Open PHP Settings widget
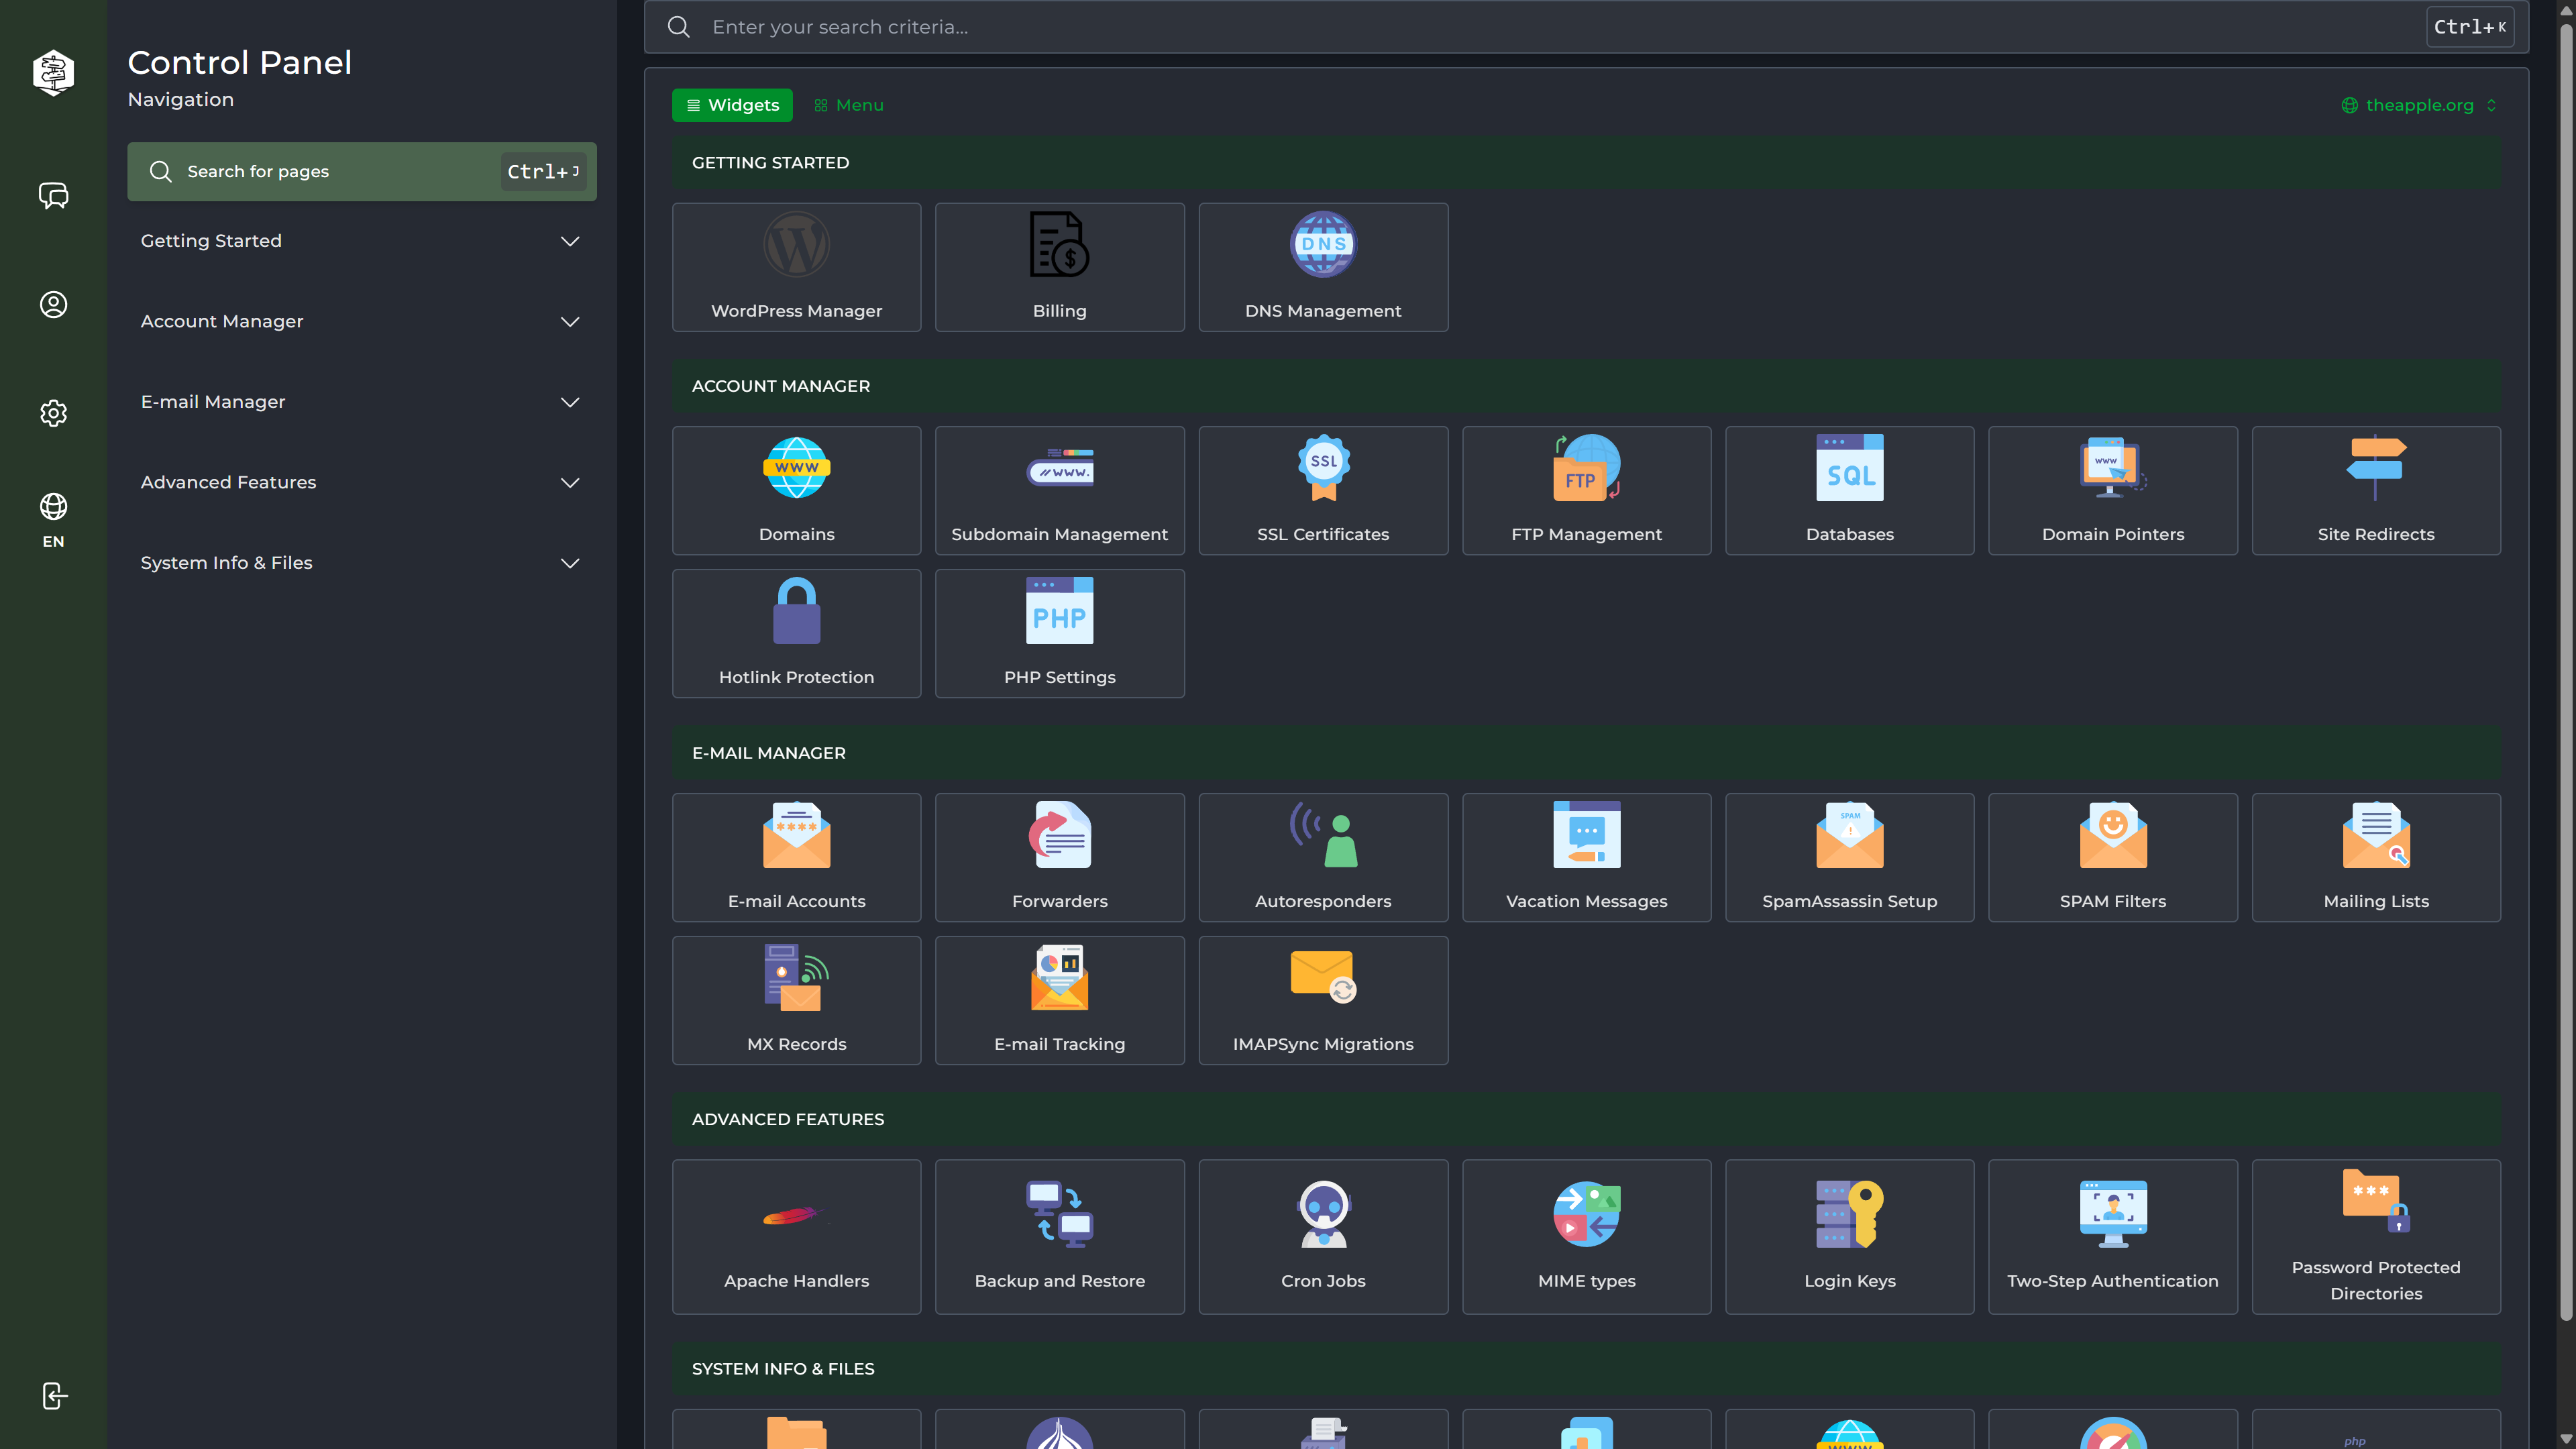 click(1059, 633)
